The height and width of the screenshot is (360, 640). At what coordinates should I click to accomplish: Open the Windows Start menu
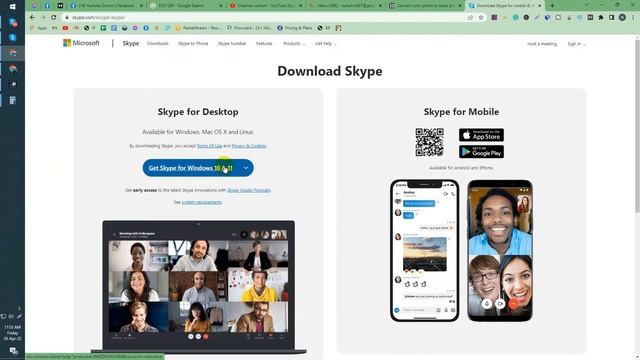click(12, 6)
